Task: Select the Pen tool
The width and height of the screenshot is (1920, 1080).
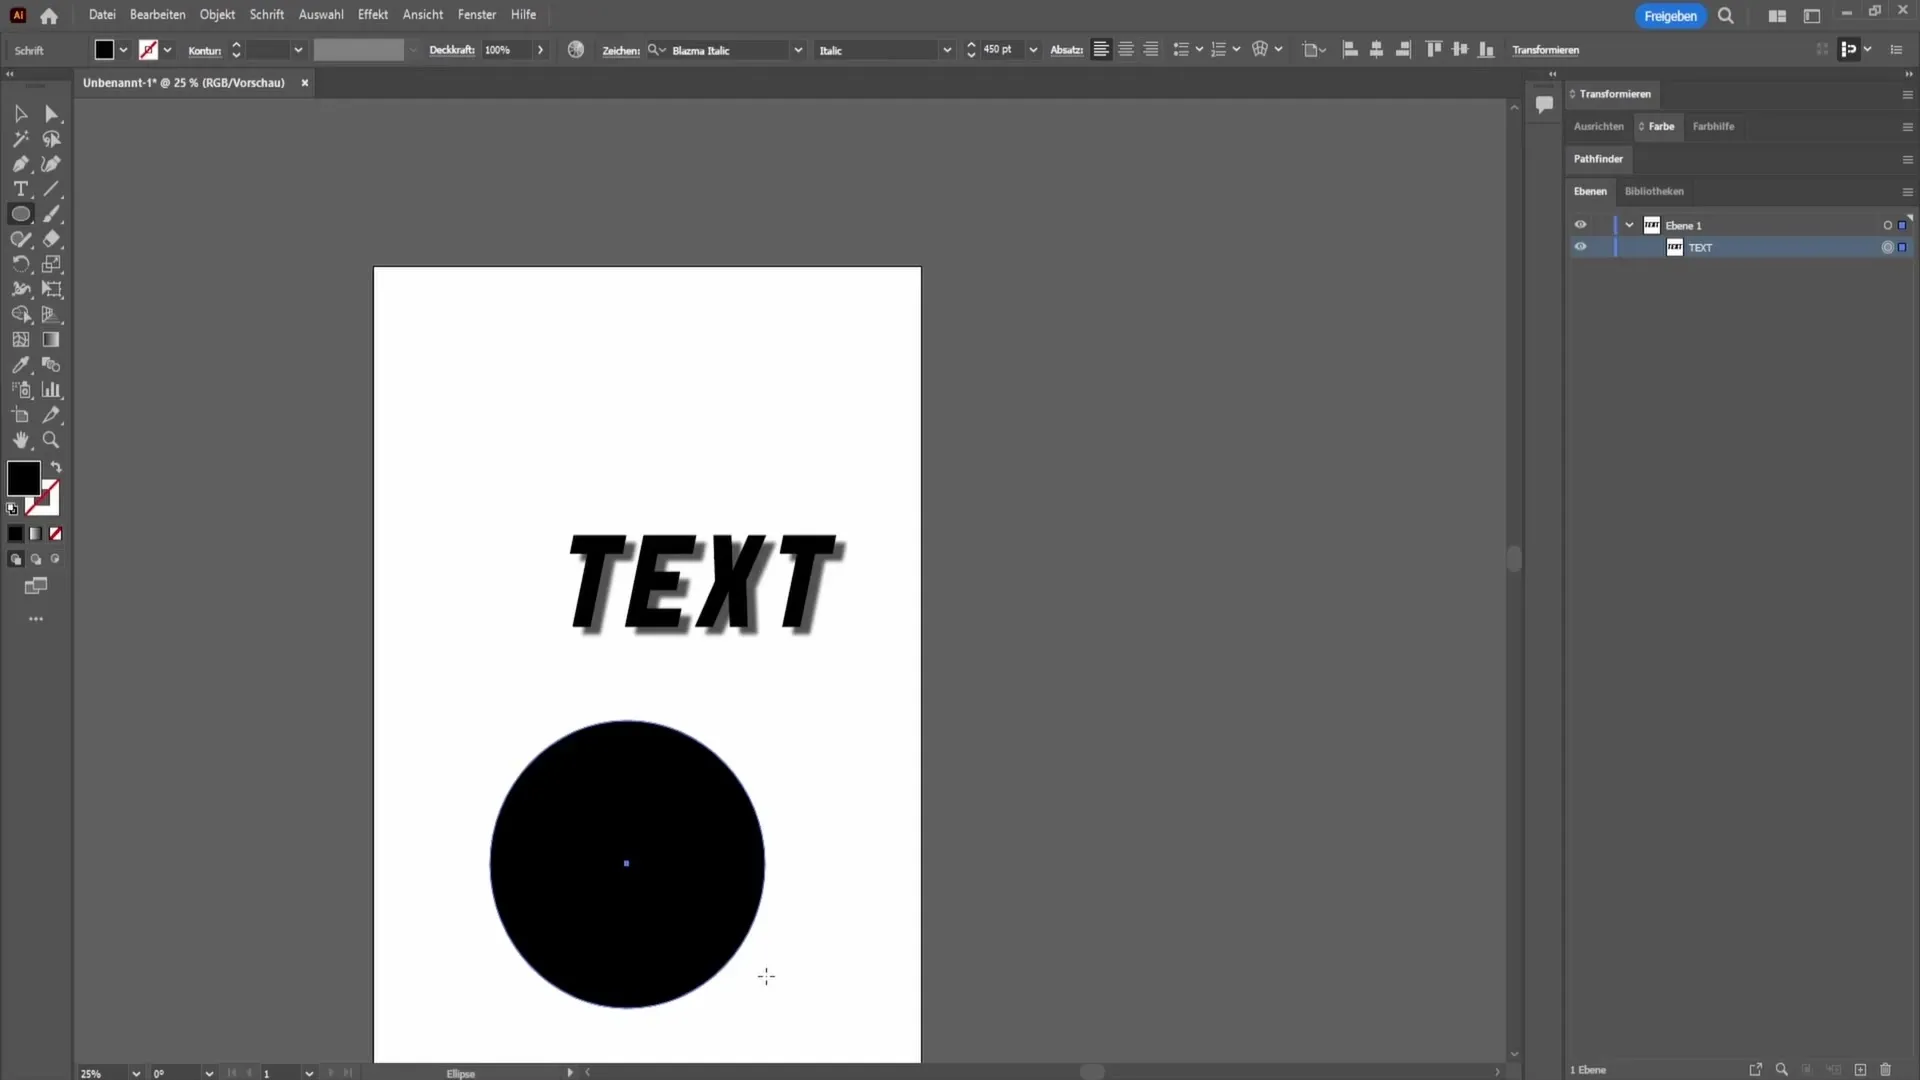Action: coord(20,164)
